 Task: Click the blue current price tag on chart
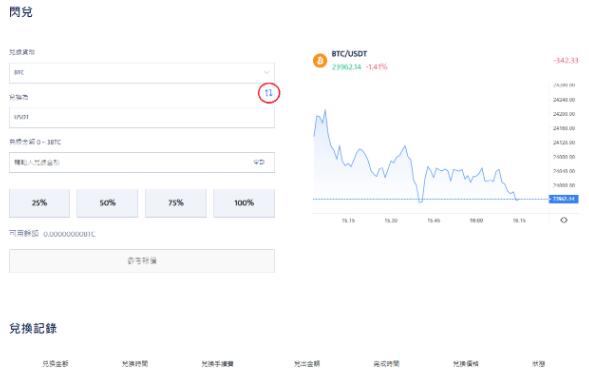(x=563, y=199)
